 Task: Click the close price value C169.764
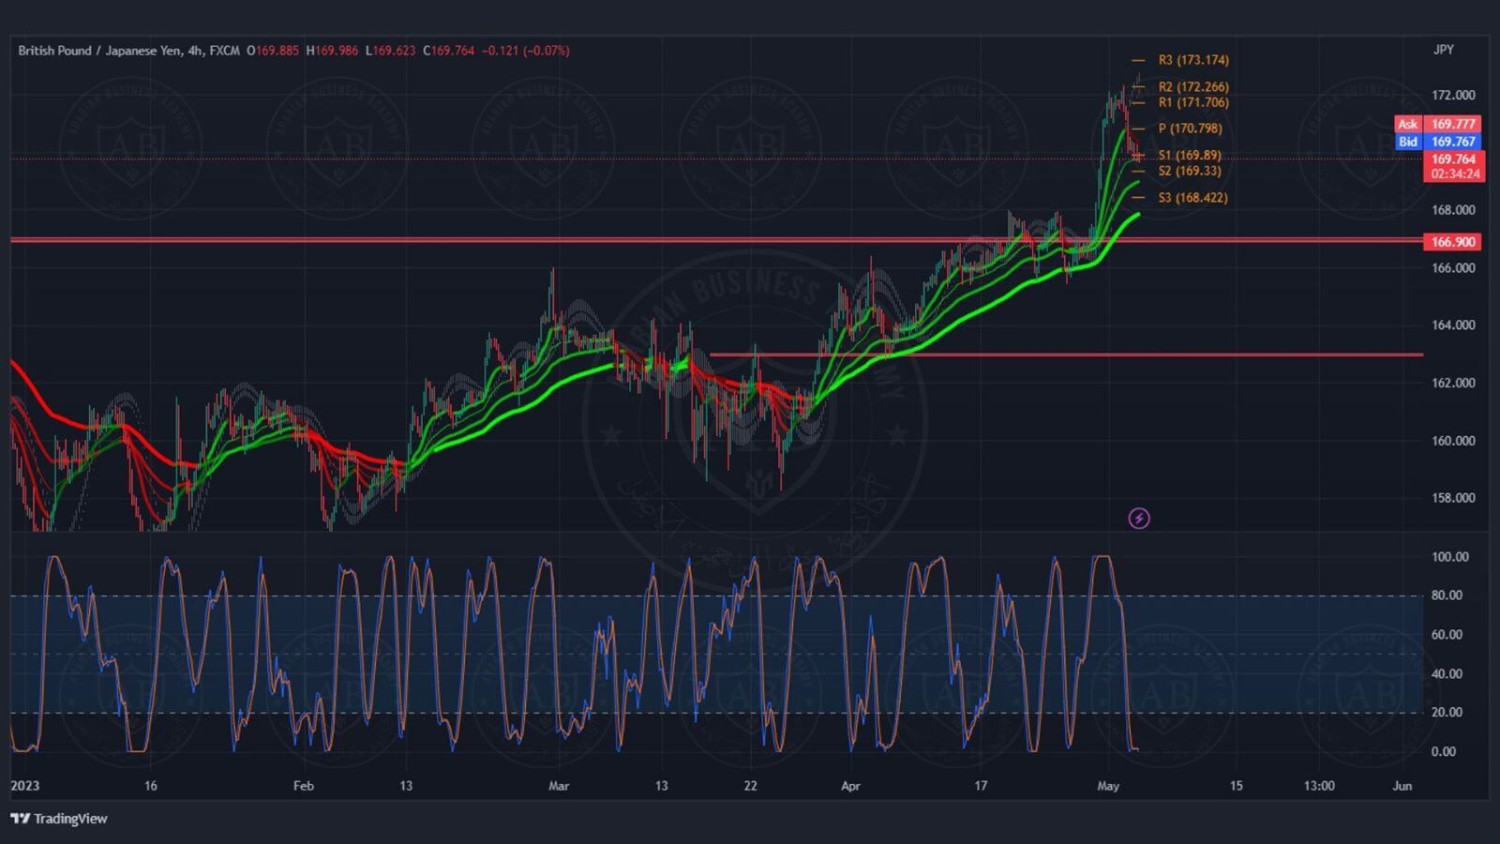[448, 50]
